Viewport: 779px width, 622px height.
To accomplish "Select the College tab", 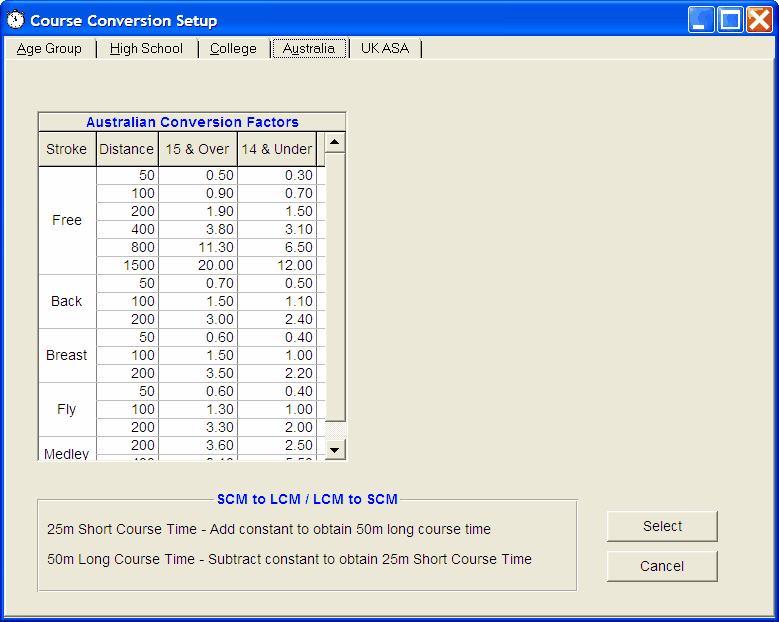I will pyautogui.click(x=233, y=48).
